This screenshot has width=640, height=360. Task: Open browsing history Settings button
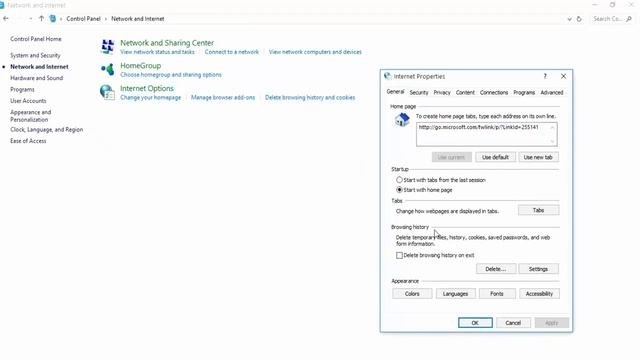(x=538, y=269)
